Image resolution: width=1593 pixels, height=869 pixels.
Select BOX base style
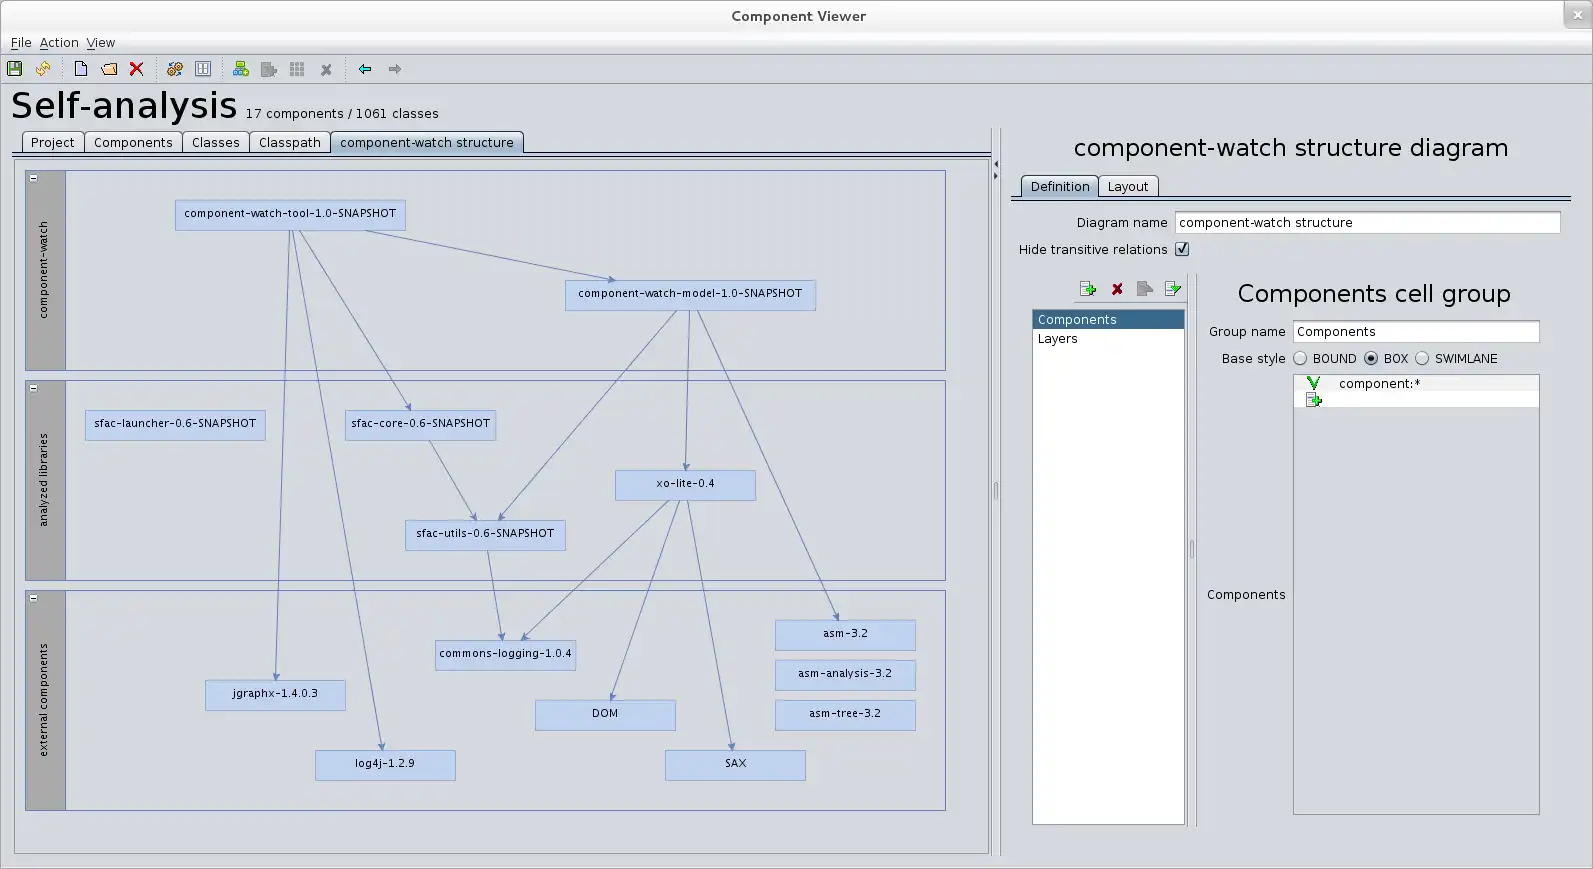tap(1371, 358)
